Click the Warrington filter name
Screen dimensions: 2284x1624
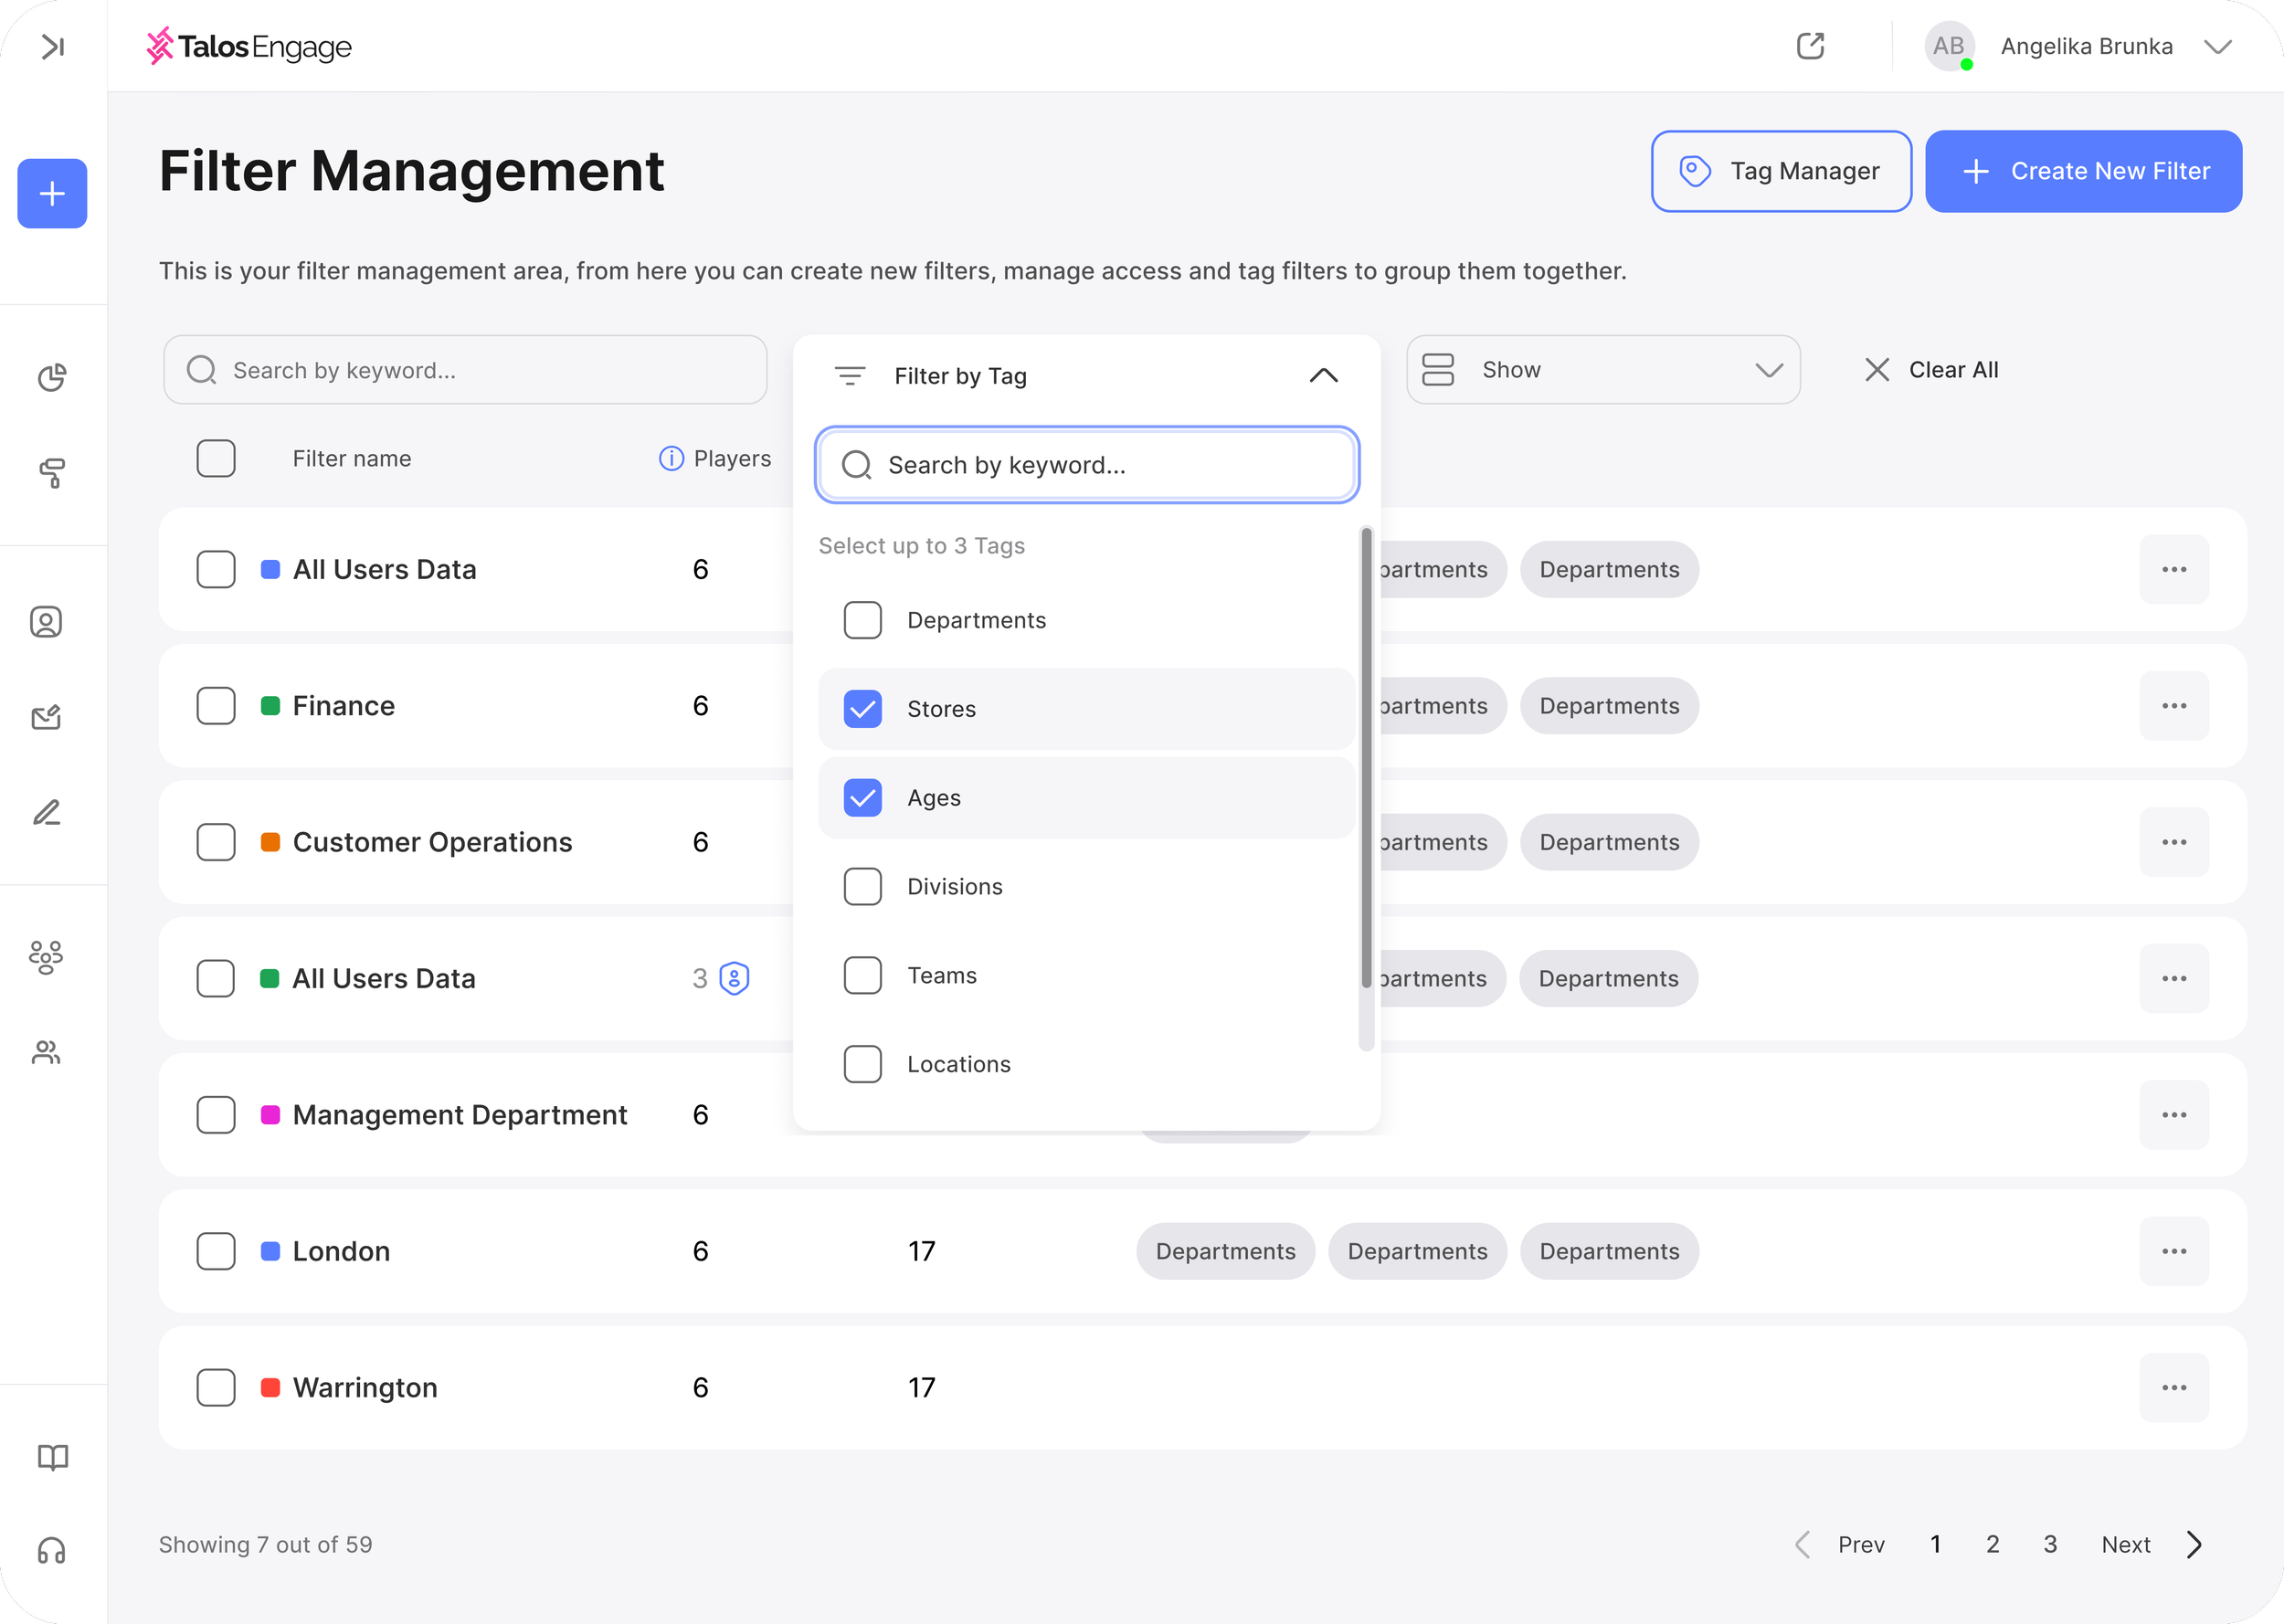tap(365, 1388)
